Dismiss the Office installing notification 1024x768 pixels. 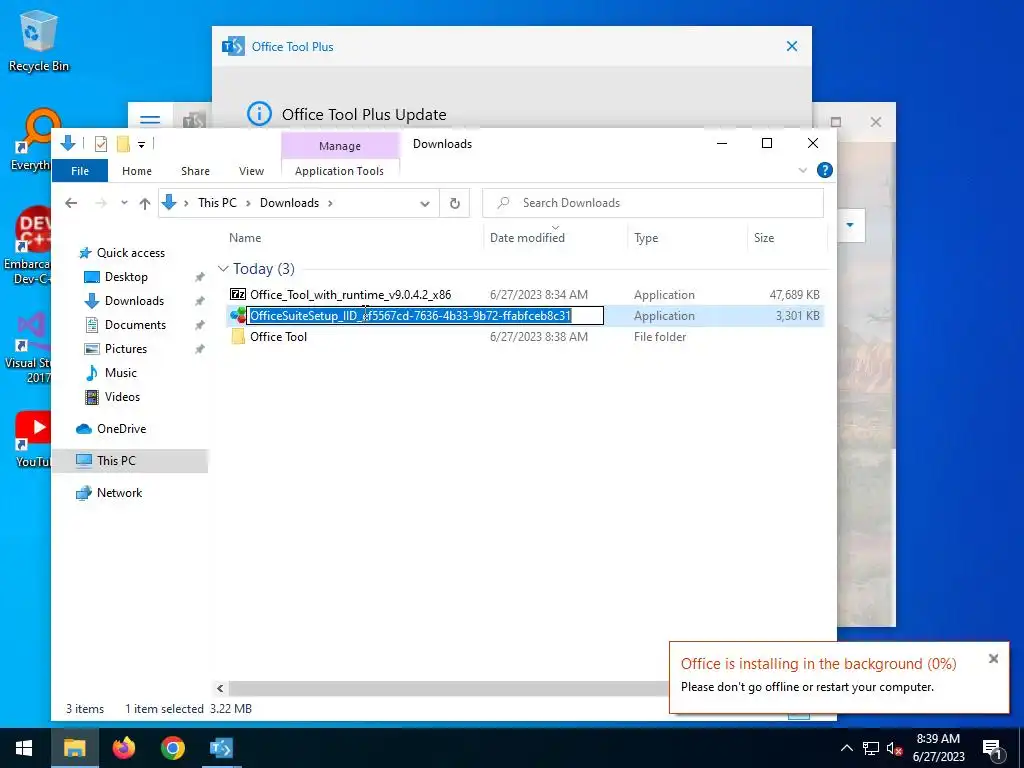(993, 659)
